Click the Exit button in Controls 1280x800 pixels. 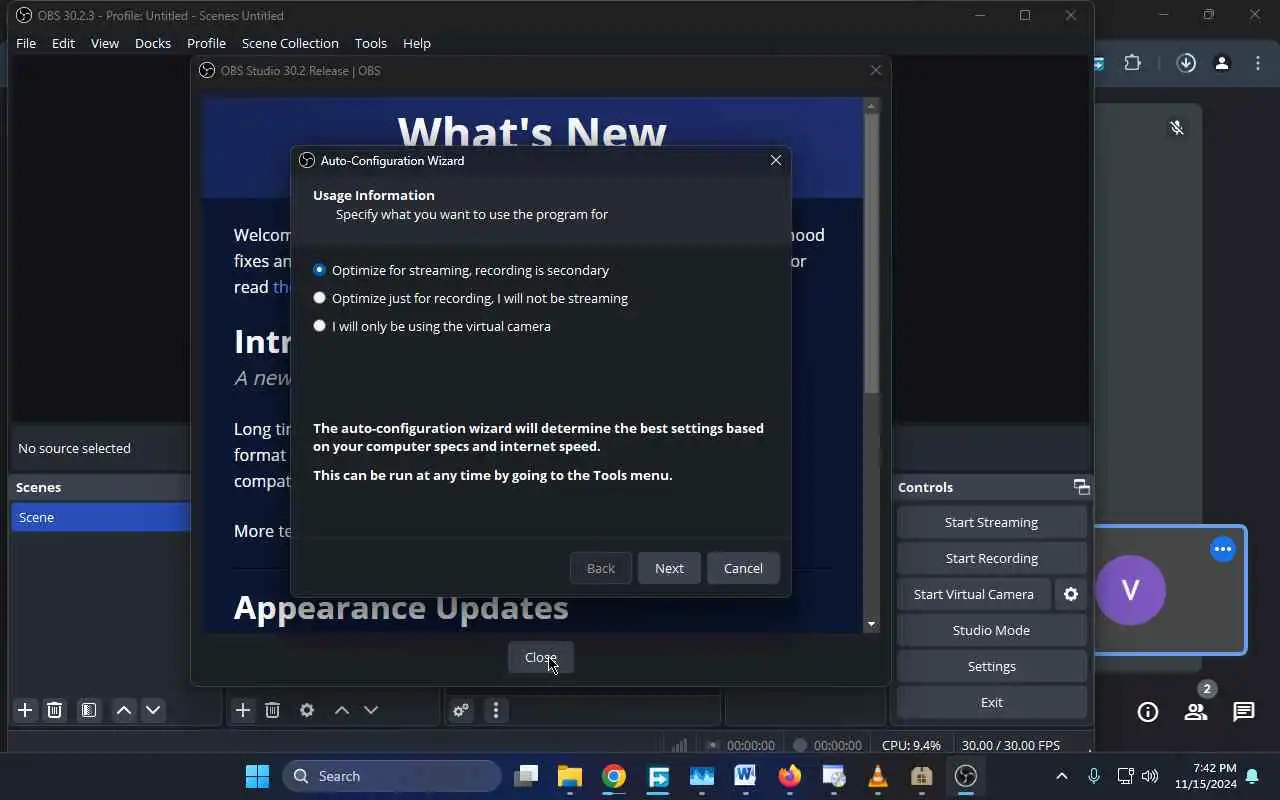click(x=991, y=702)
